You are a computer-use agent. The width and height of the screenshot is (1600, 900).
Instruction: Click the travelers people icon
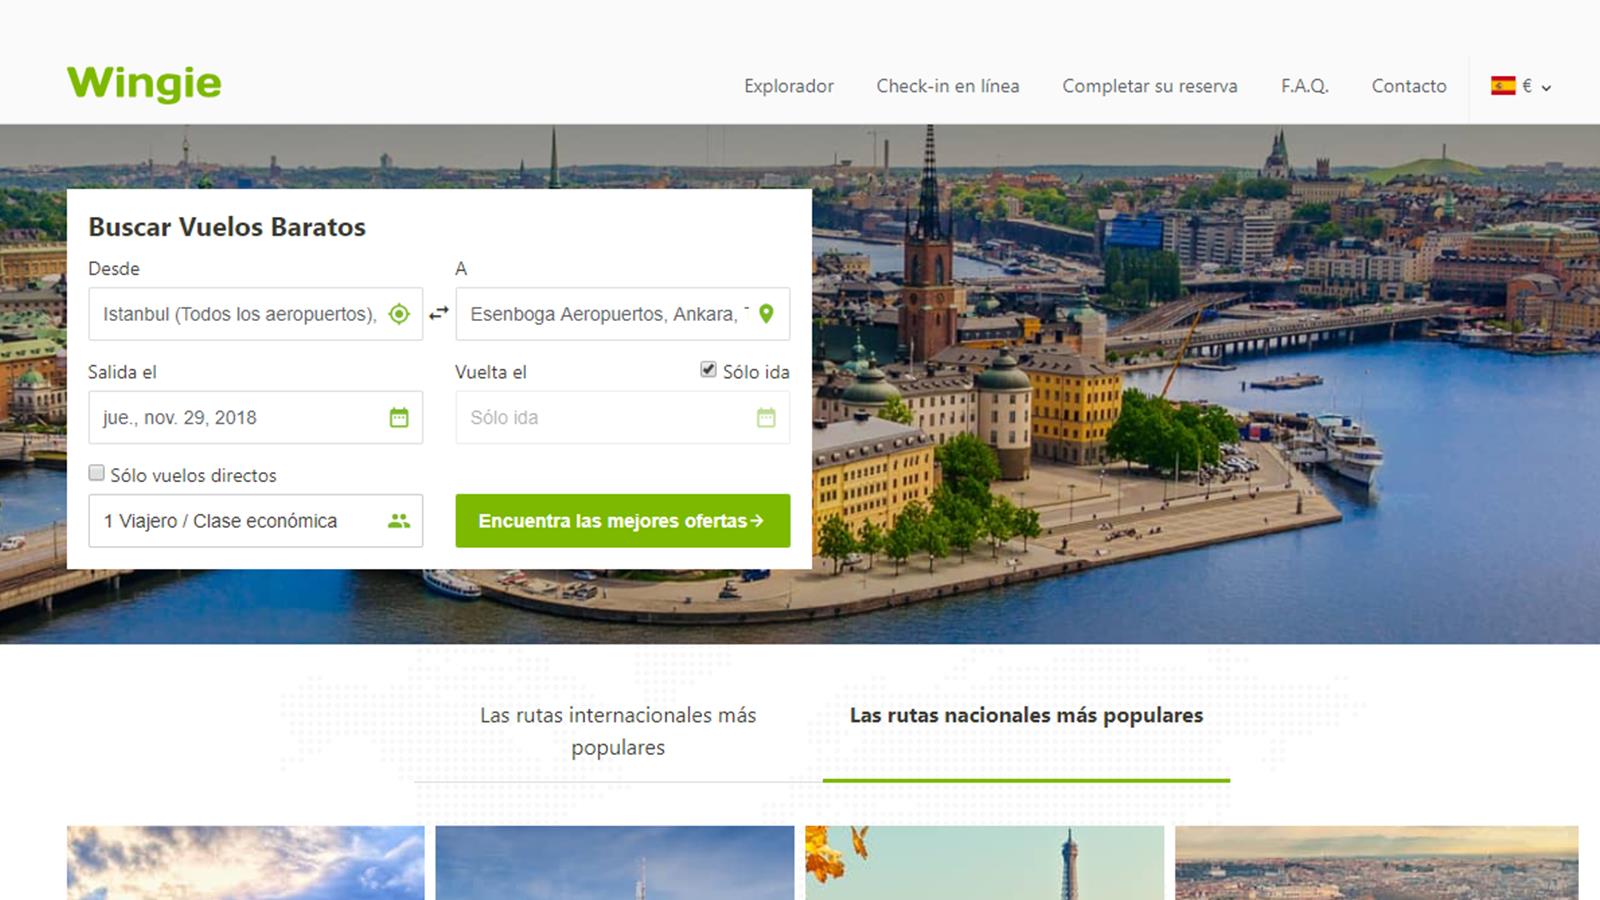[x=399, y=521]
